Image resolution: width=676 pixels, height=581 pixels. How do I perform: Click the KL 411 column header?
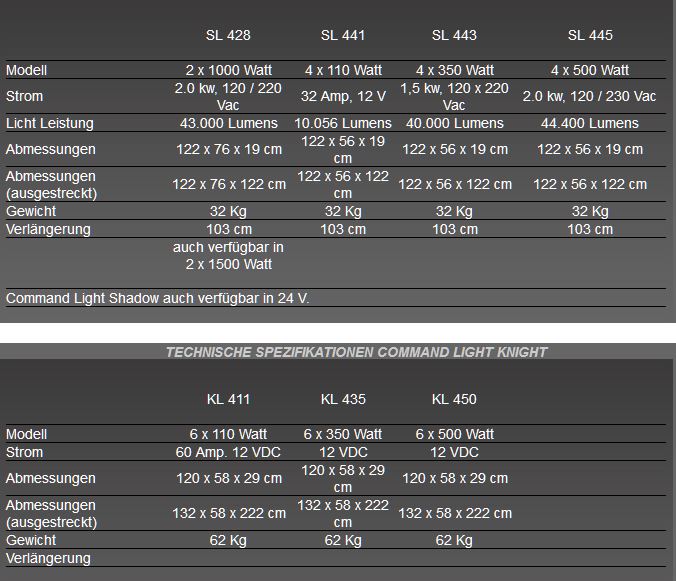click(228, 399)
